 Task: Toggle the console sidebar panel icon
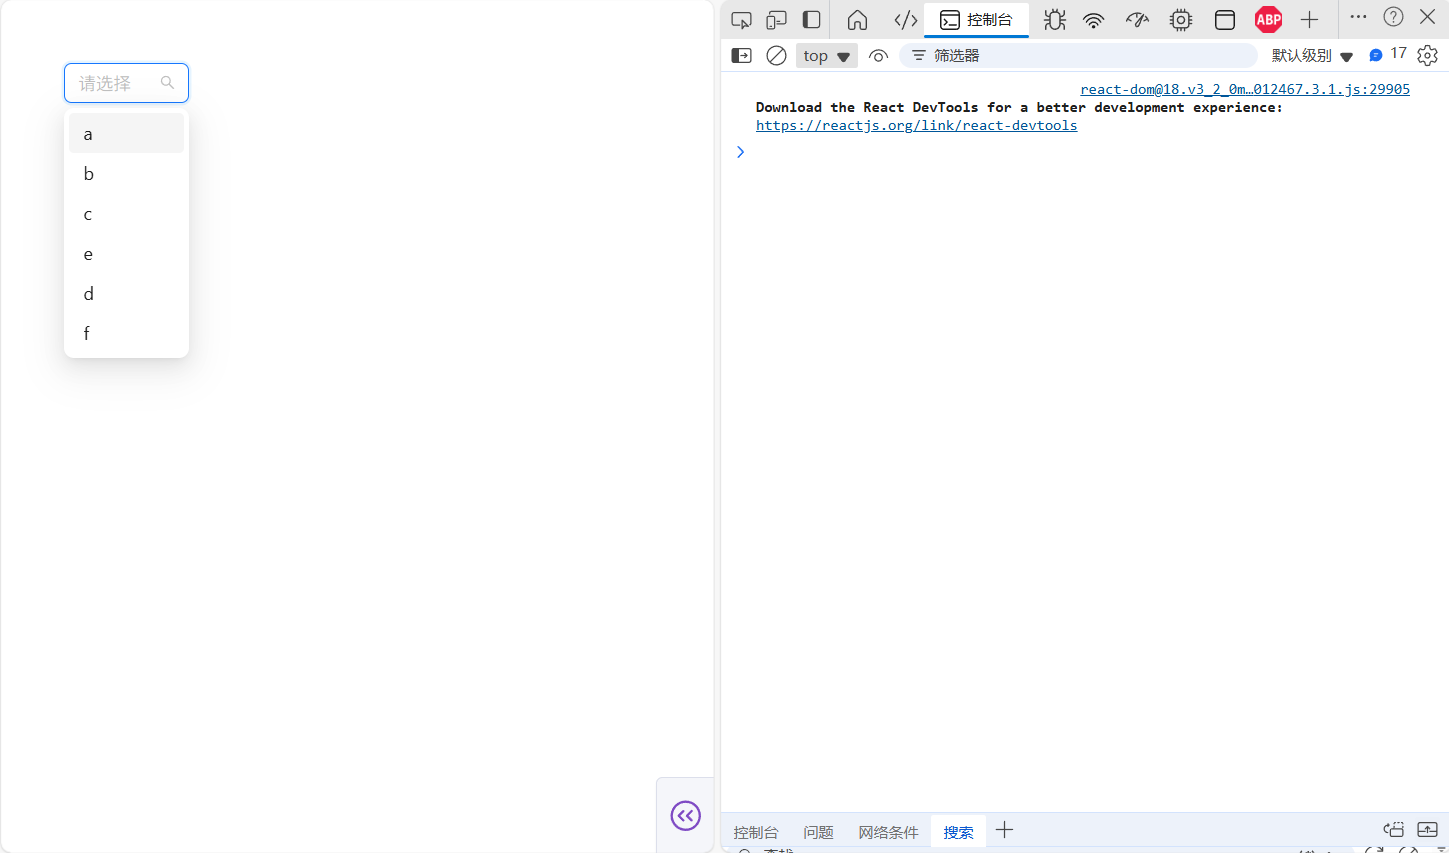click(741, 56)
